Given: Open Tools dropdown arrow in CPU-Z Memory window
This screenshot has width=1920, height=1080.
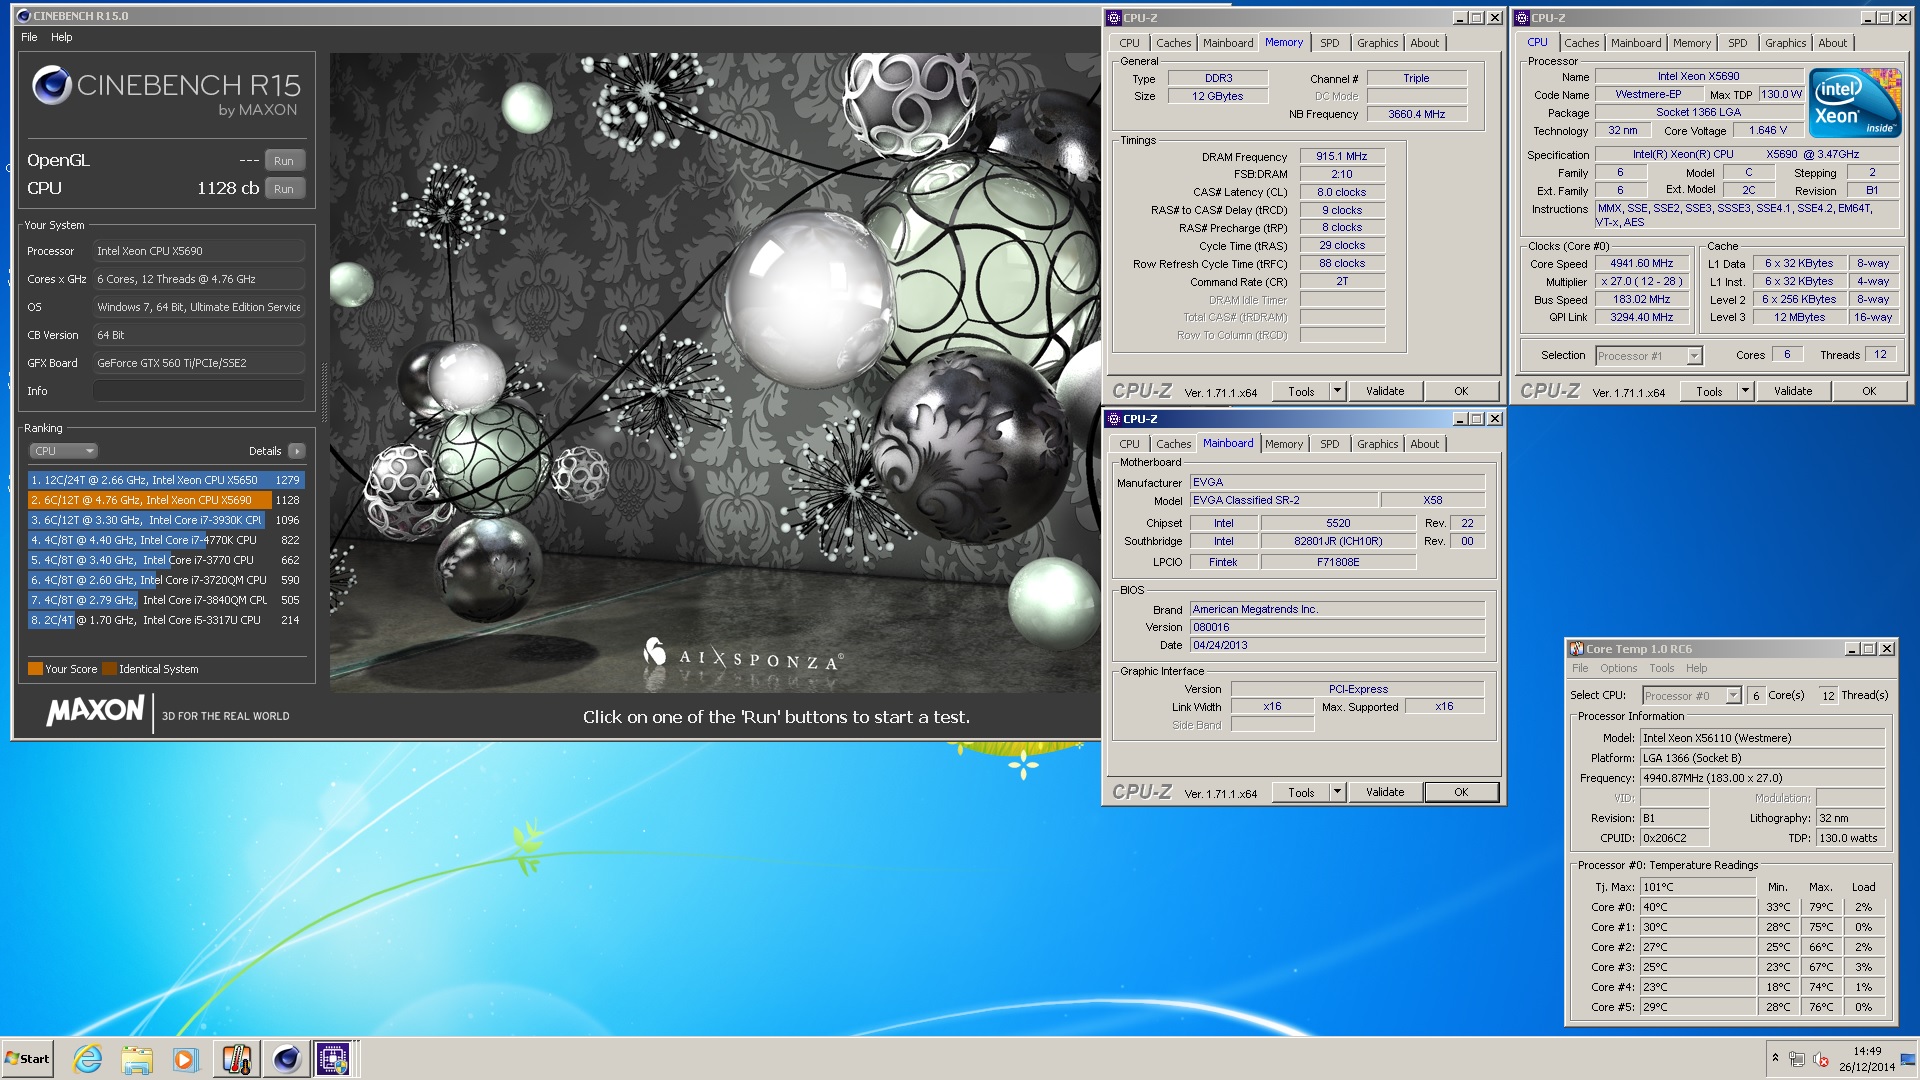Looking at the screenshot, I should tap(1337, 391).
